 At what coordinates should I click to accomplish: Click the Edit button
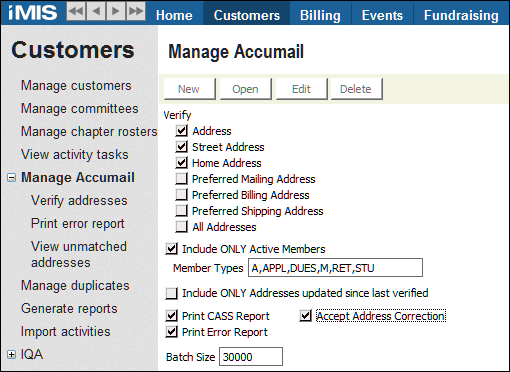point(301,89)
